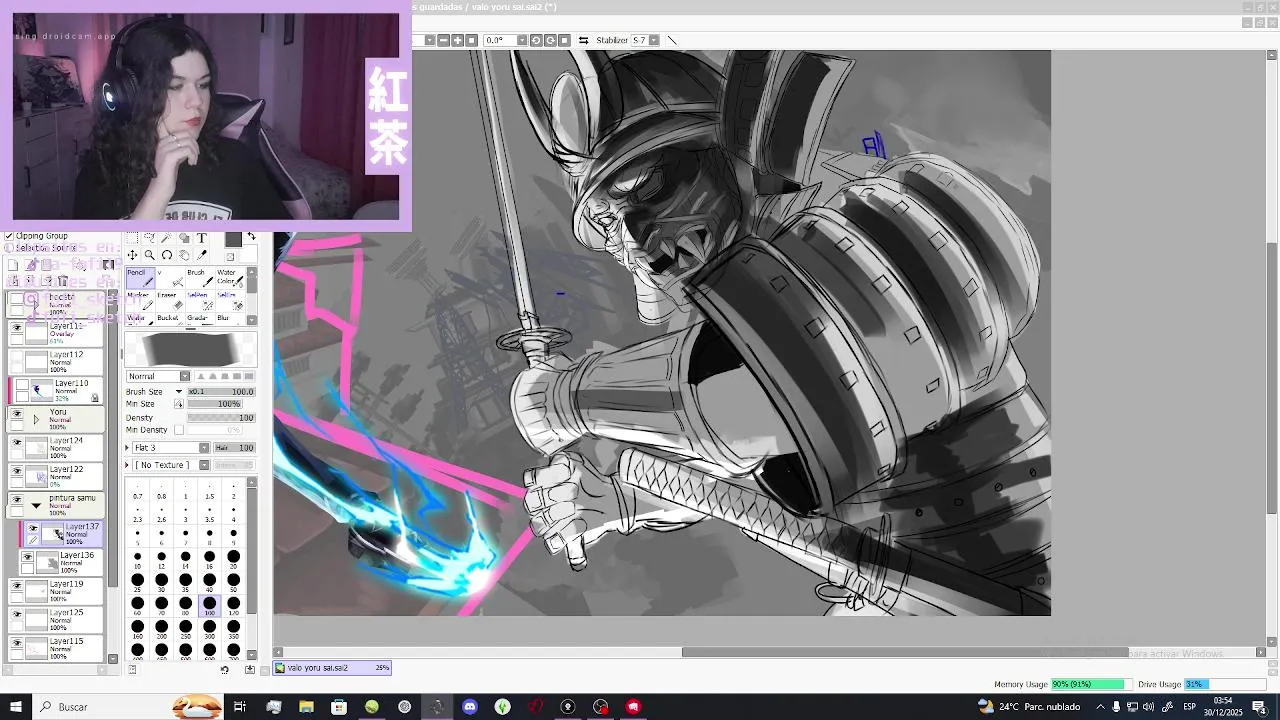Viewport: 1280px width, 720px height.
Task: Choose the Brush tool
Action: coord(200,279)
